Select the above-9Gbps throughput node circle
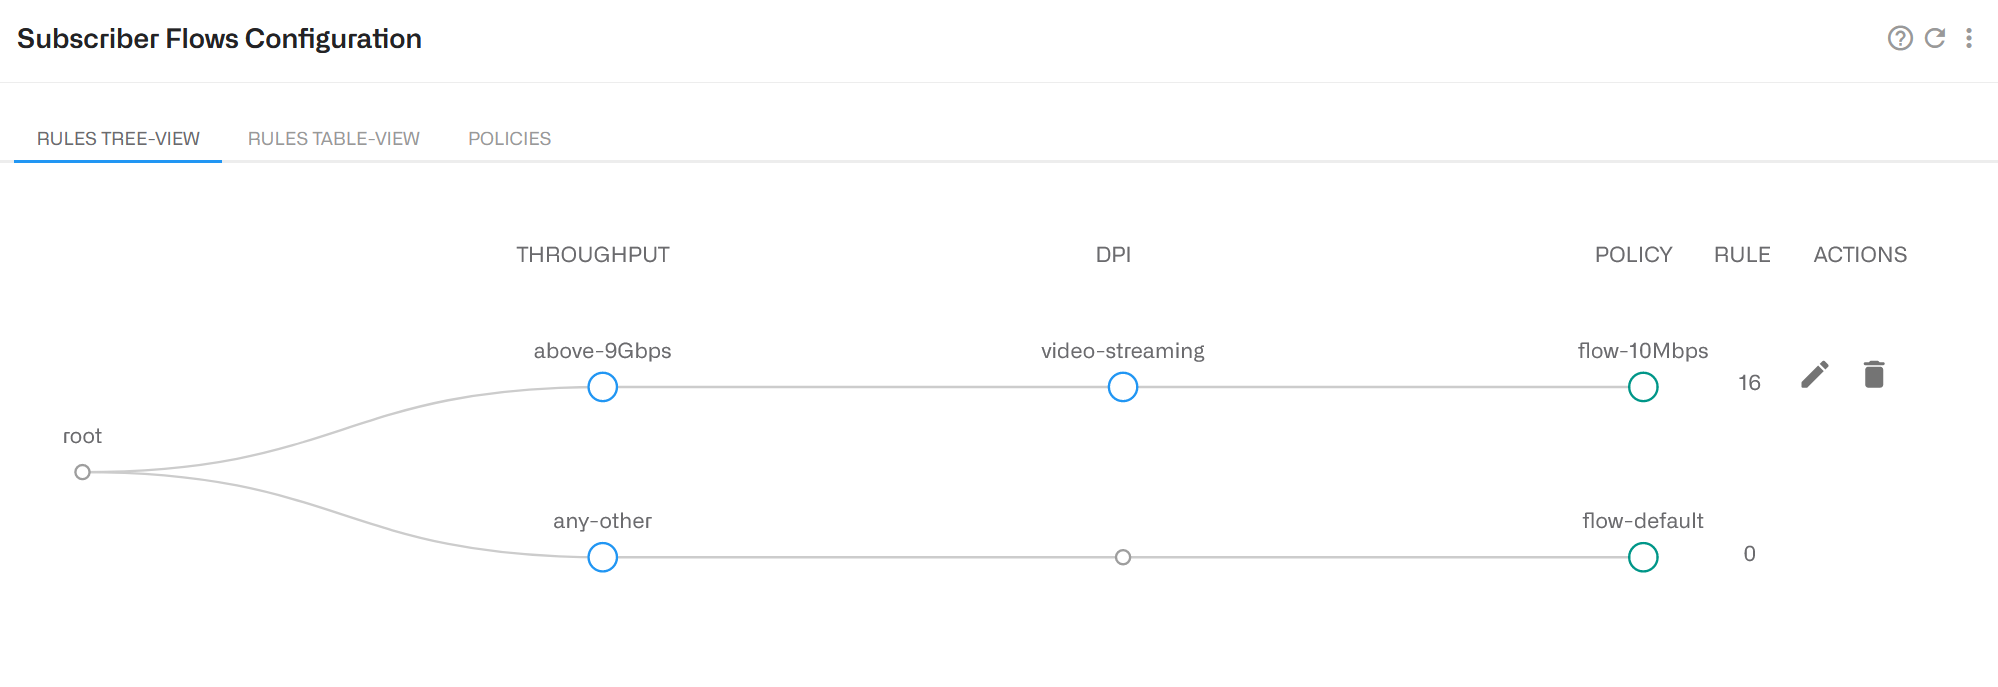1998x687 pixels. 601,387
